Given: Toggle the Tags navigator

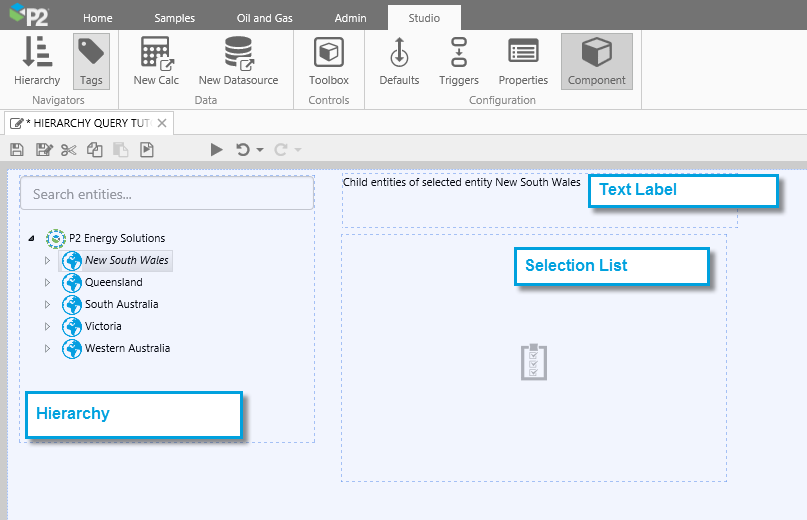Looking at the screenshot, I should [x=91, y=61].
